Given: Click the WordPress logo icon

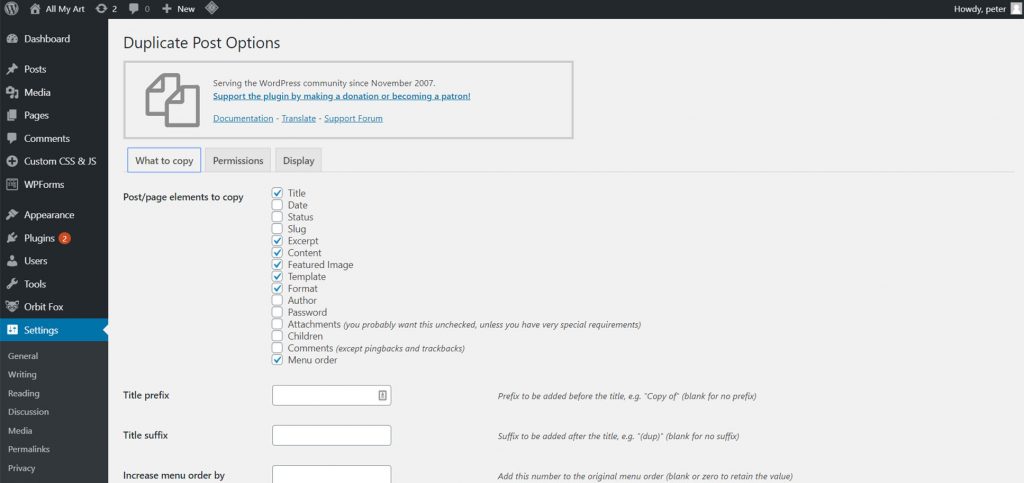Looking at the screenshot, I should 12,9.
